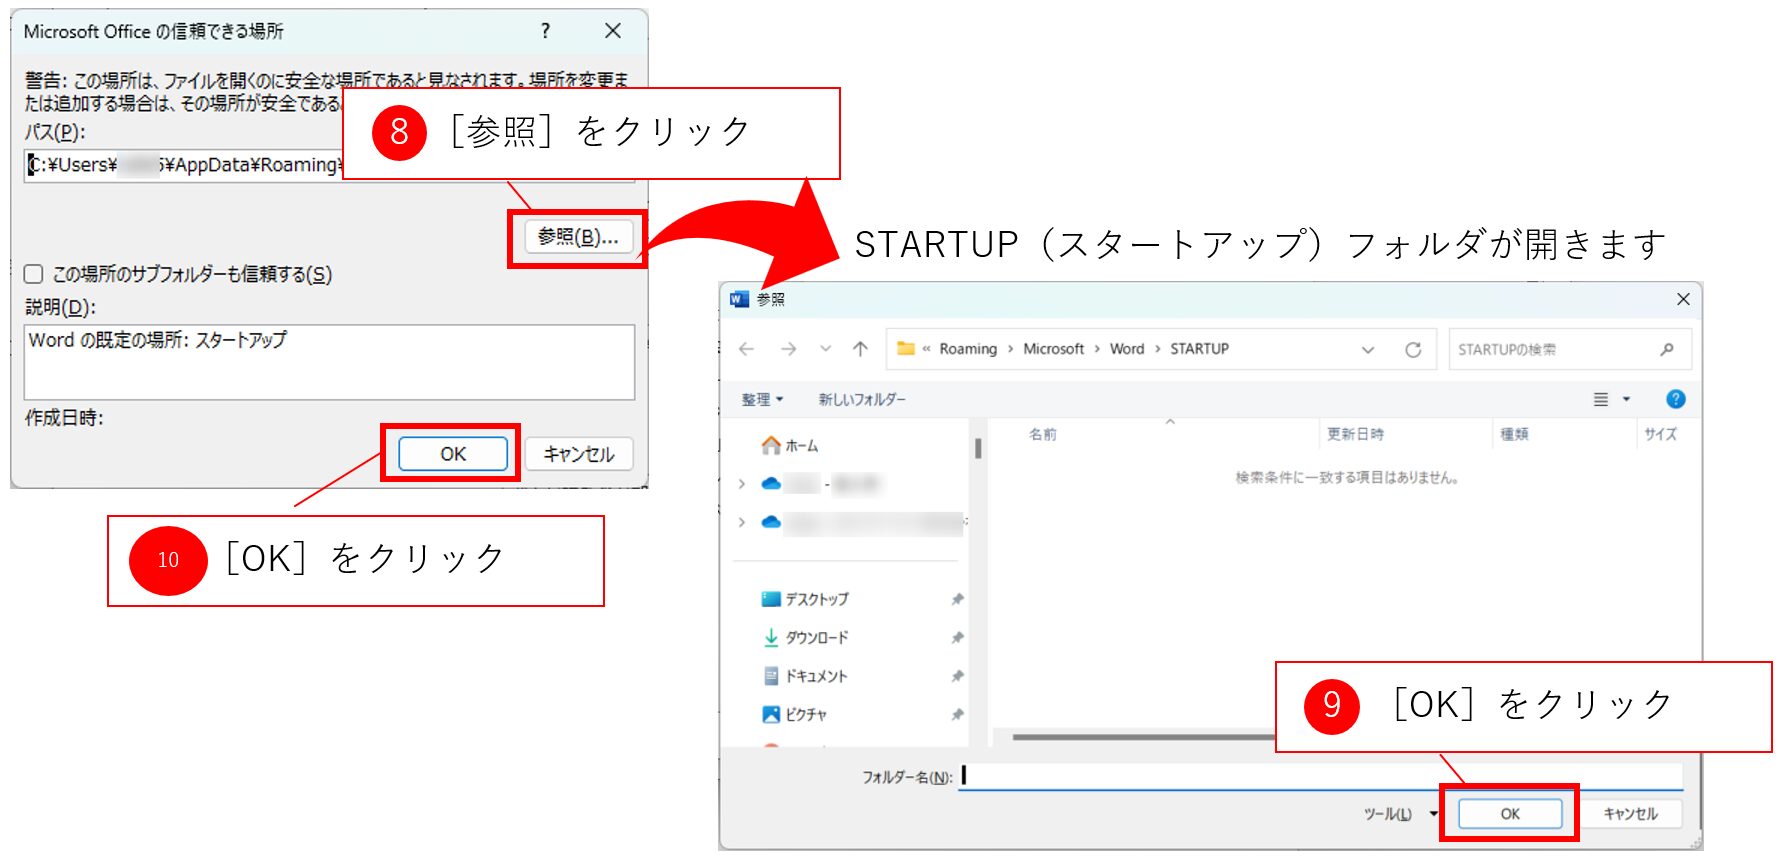Click the back arrow in the browse dialog

(746, 349)
